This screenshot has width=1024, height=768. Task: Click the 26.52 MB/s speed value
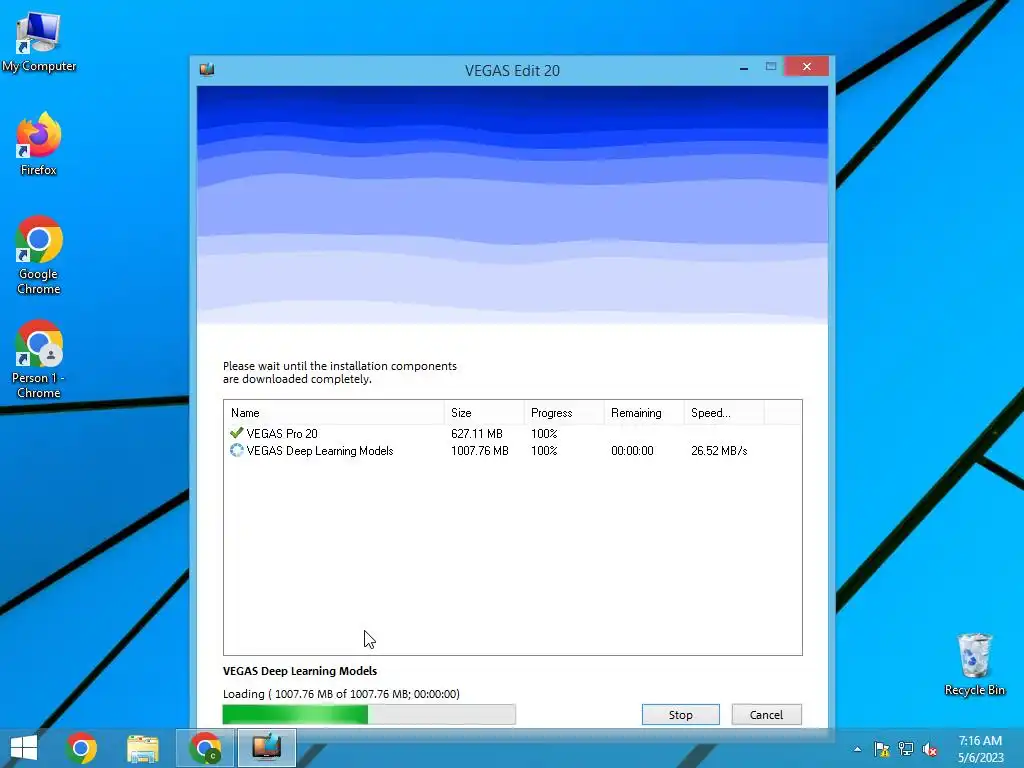point(719,451)
